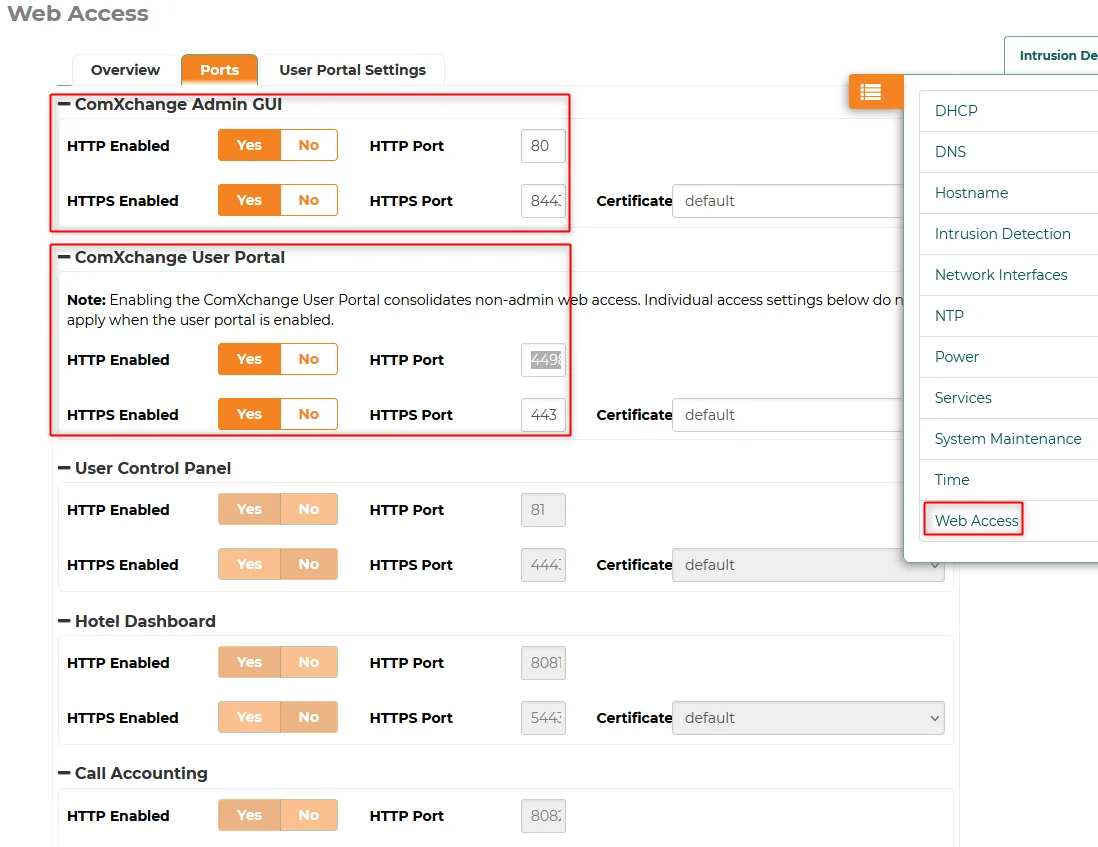Image resolution: width=1098 pixels, height=847 pixels.
Task: Open the User Portal Settings tab
Action: point(352,70)
